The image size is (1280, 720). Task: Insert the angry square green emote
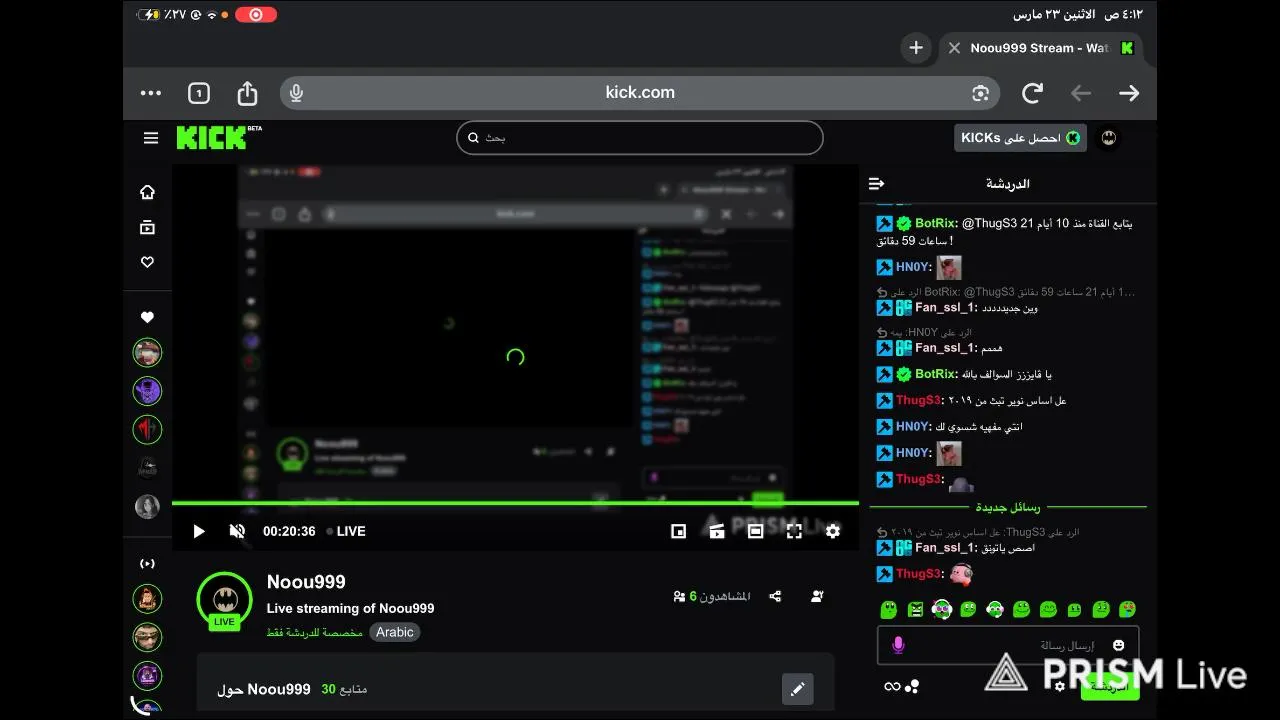click(x=915, y=609)
